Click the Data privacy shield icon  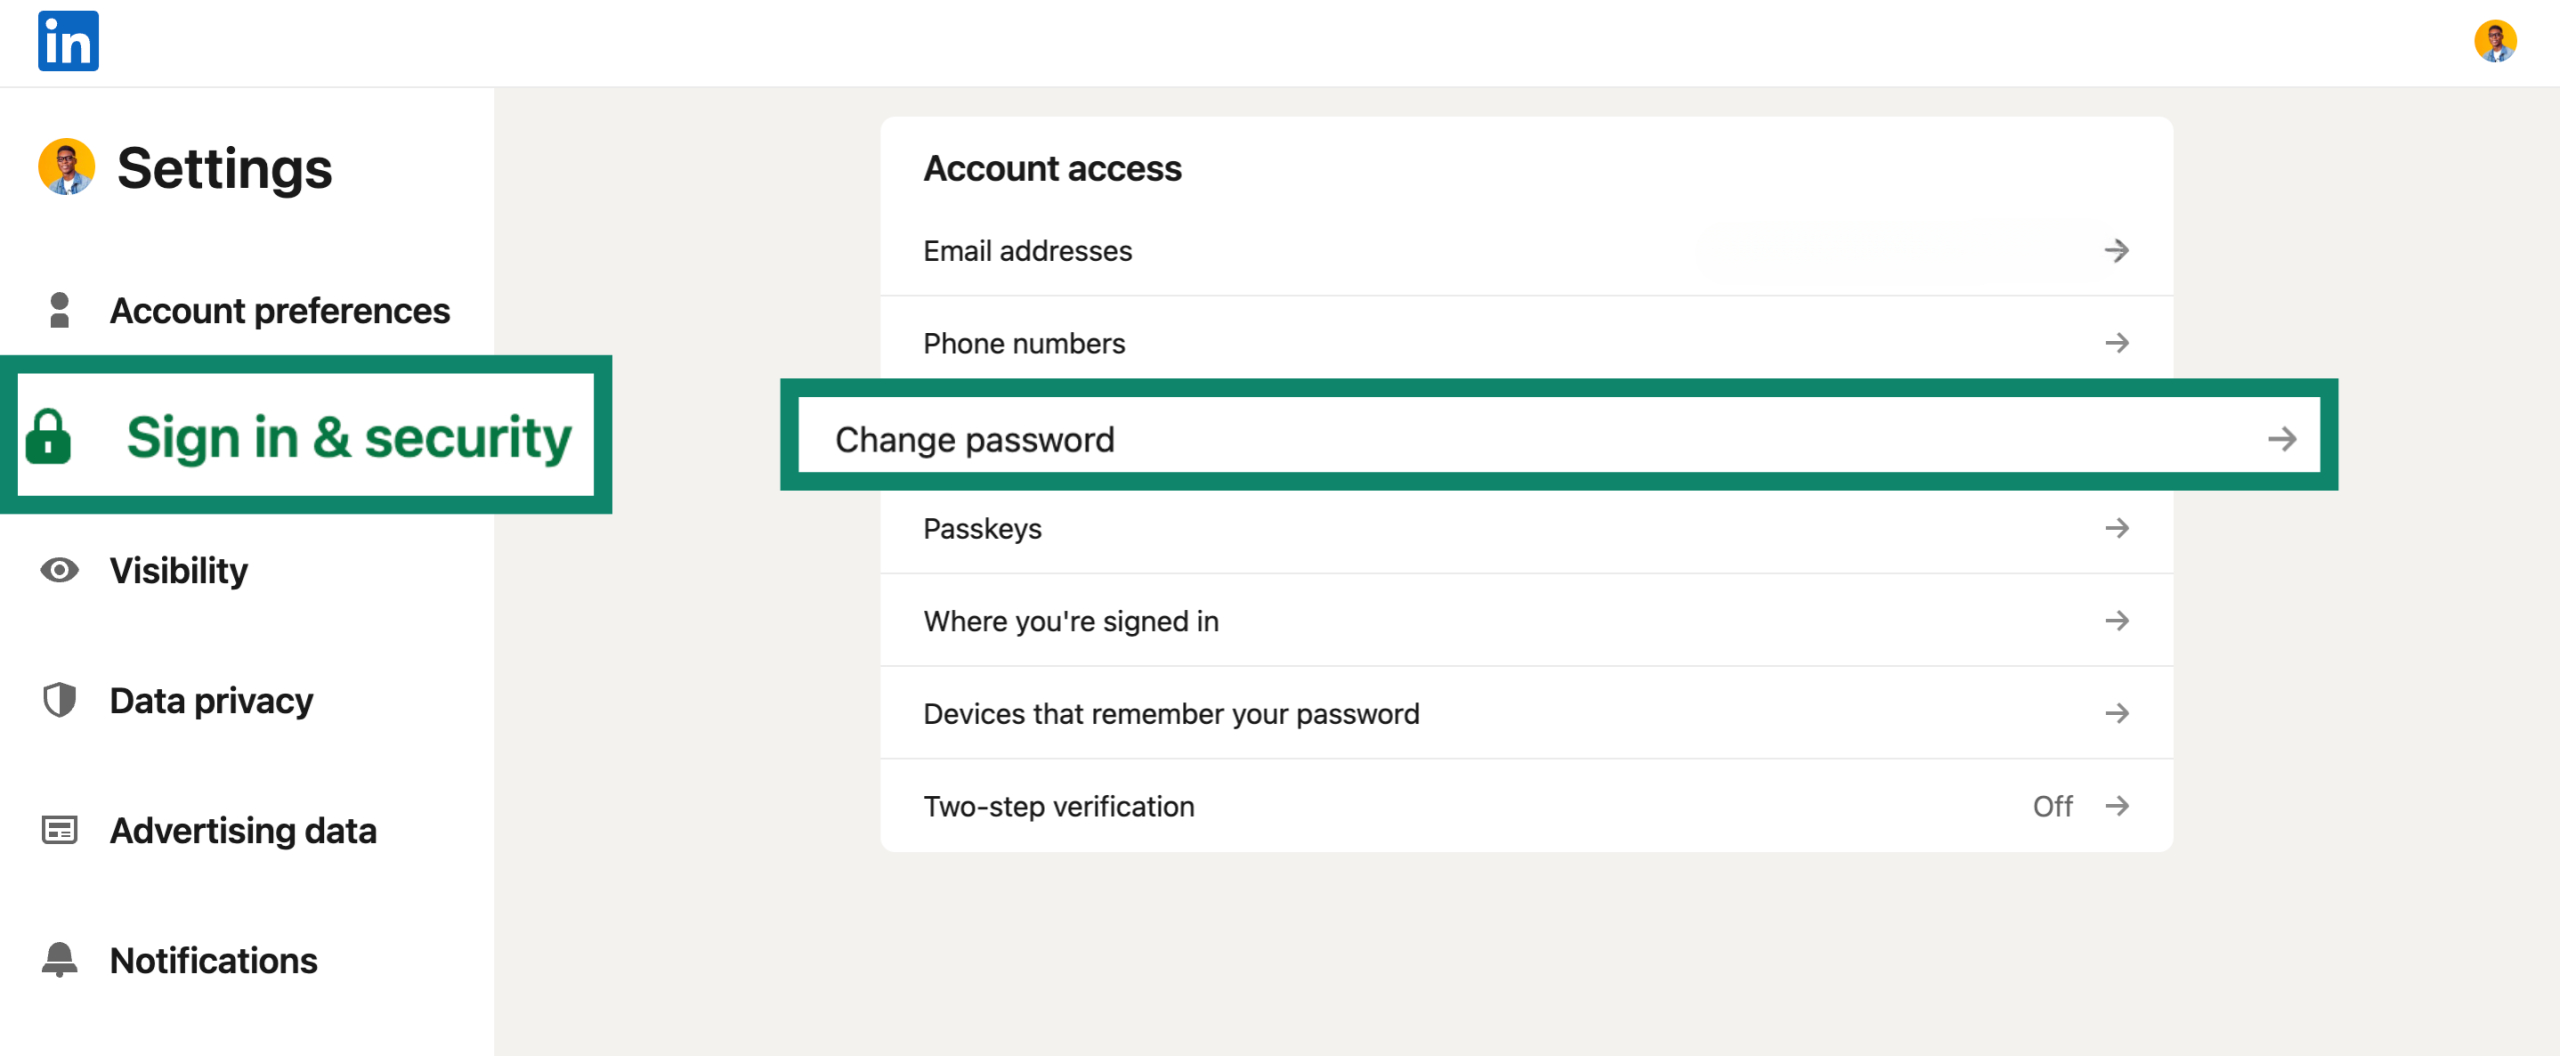click(60, 700)
